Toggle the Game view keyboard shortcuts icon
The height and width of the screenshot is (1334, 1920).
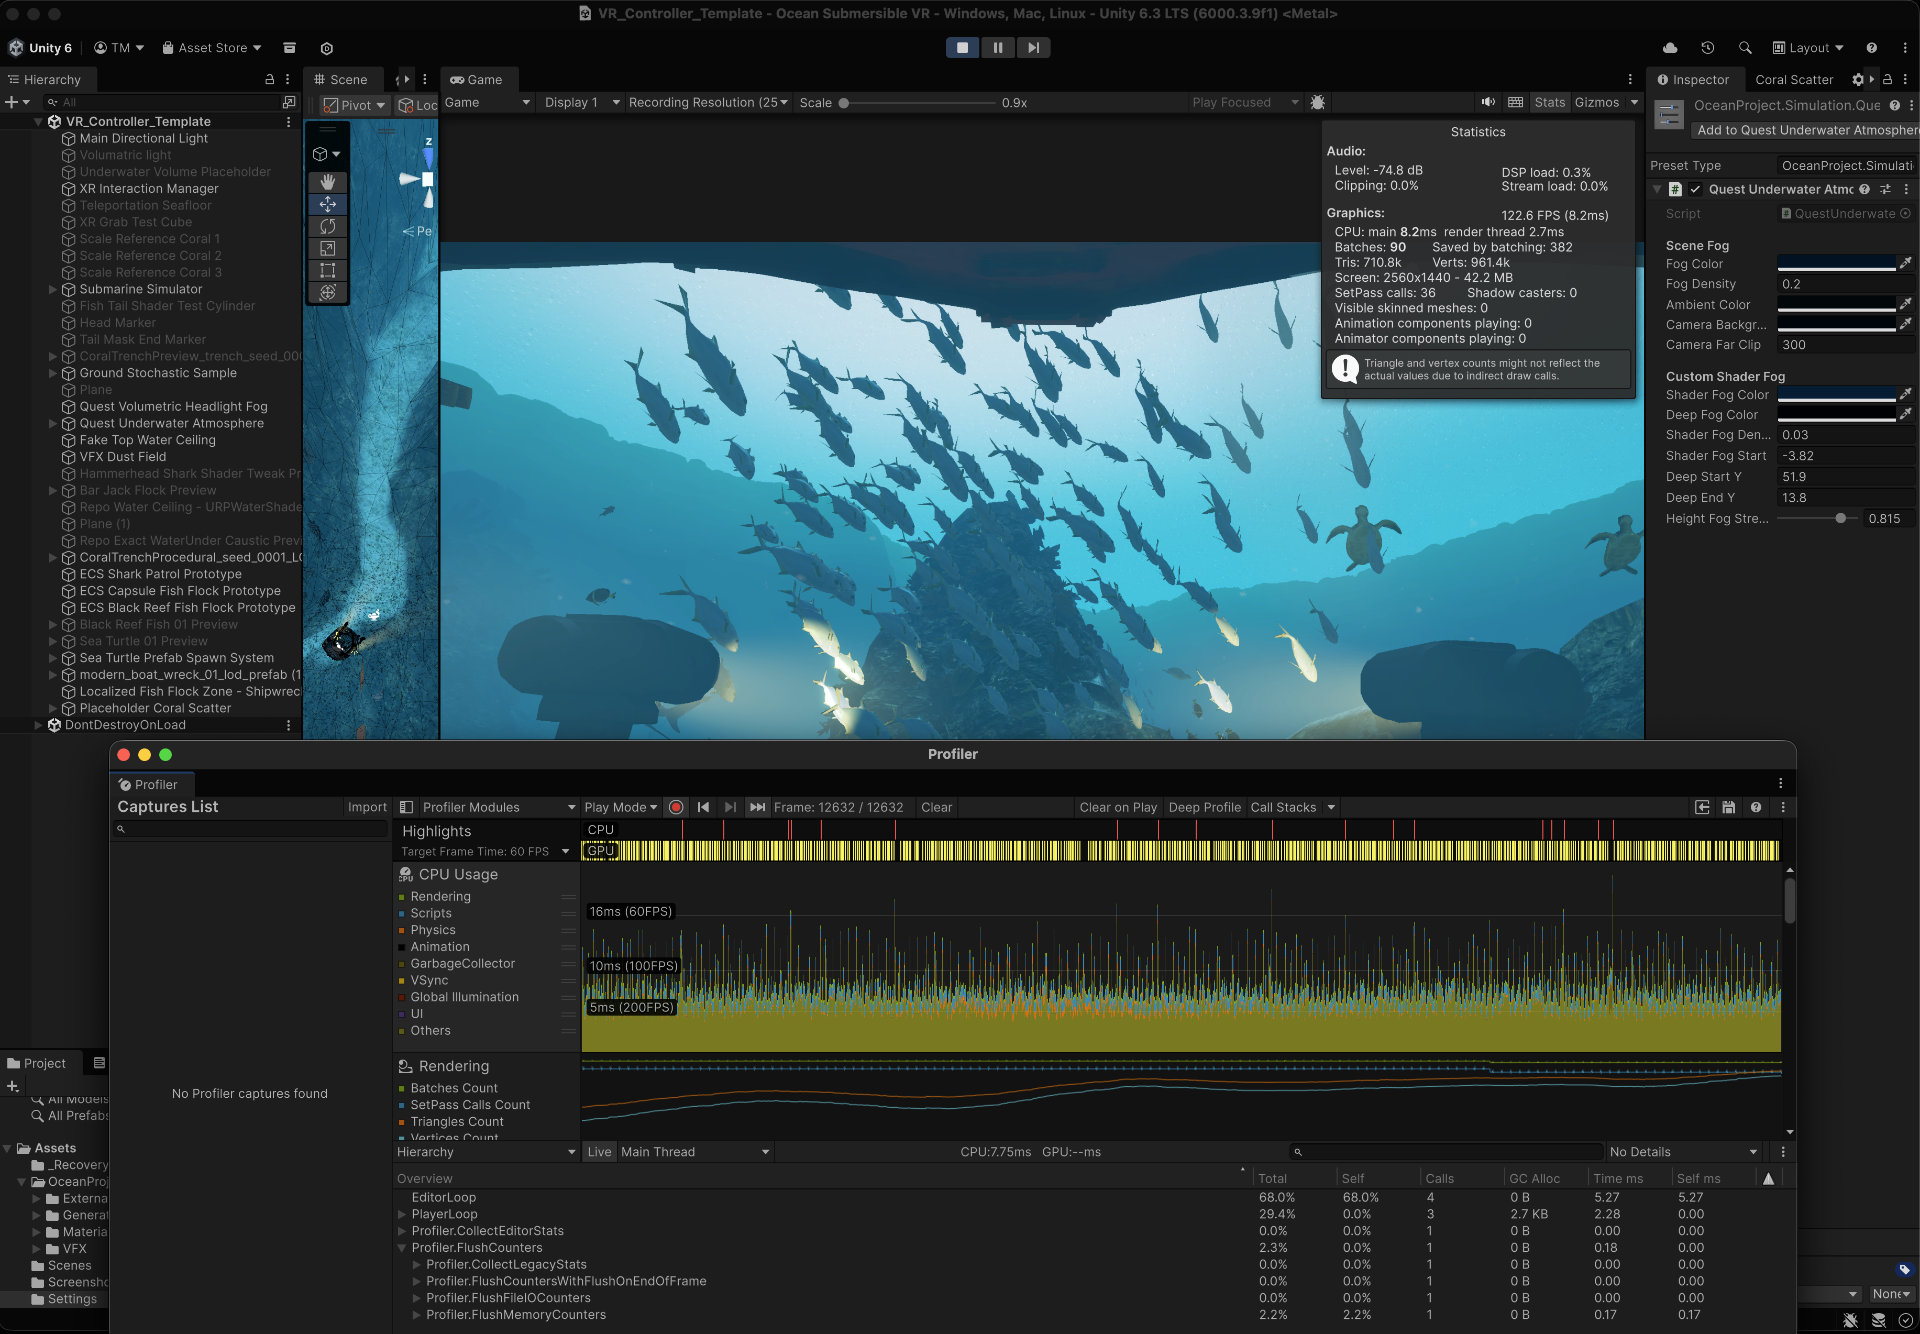[1515, 102]
